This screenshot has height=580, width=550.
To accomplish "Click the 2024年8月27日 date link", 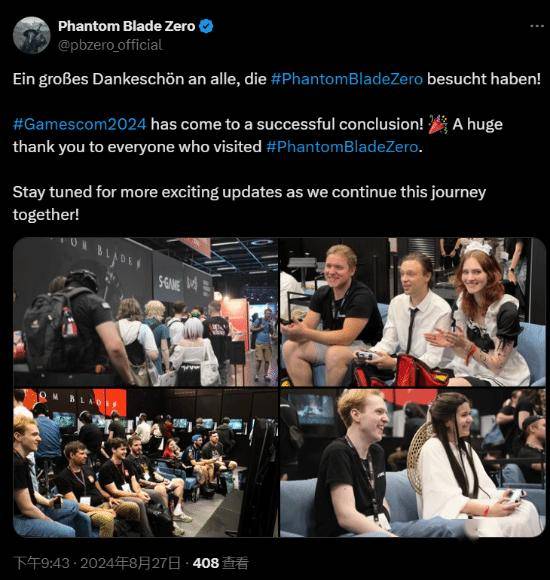I will pos(130,563).
